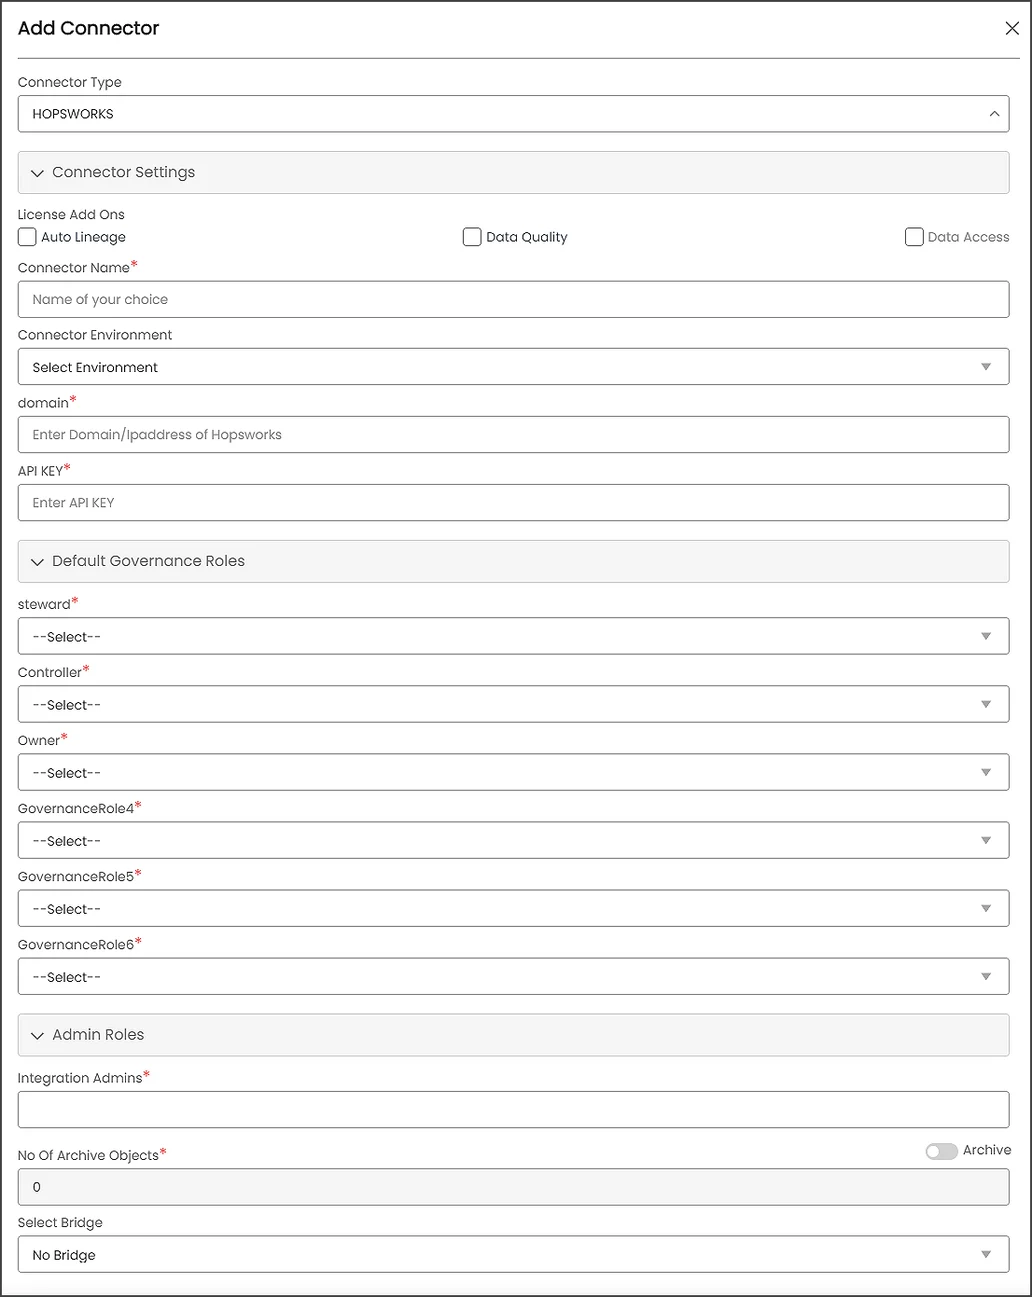Expand the GovernanceRole4 dropdown
The image size is (1032, 1297).
point(513,841)
